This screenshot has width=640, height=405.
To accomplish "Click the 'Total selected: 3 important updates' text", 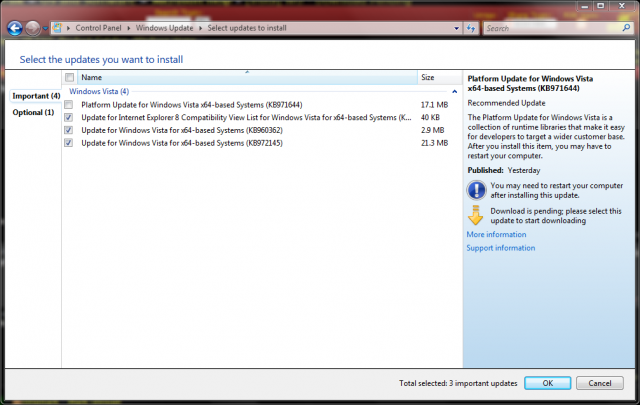I will coord(458,383).
